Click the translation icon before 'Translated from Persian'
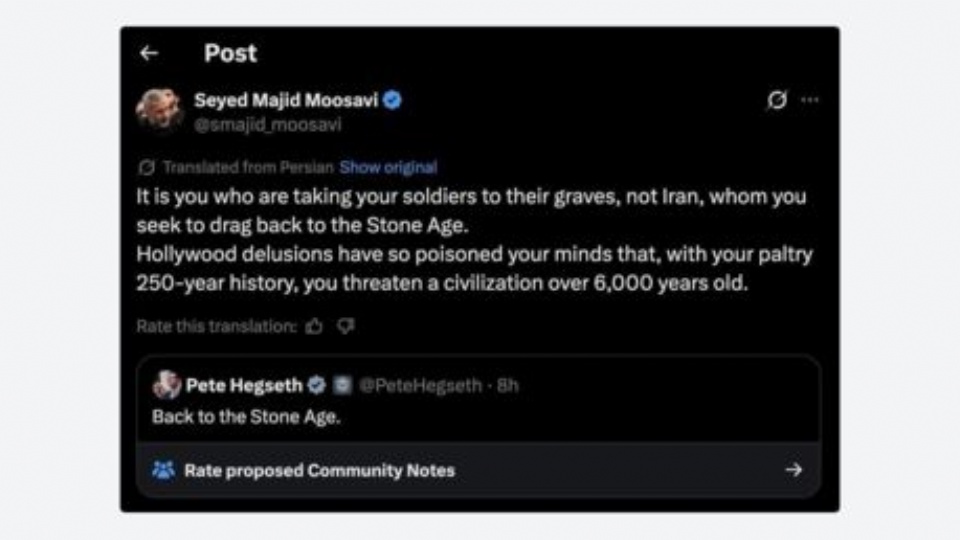This screenshot has width=960, height=540. (x=147, y=167)
